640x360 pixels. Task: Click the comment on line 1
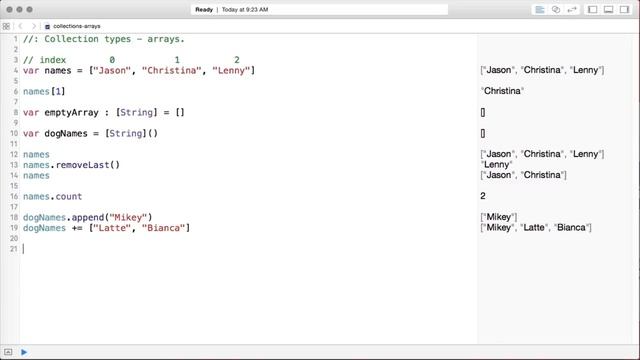pyautogui.click(x=104, y=39)
